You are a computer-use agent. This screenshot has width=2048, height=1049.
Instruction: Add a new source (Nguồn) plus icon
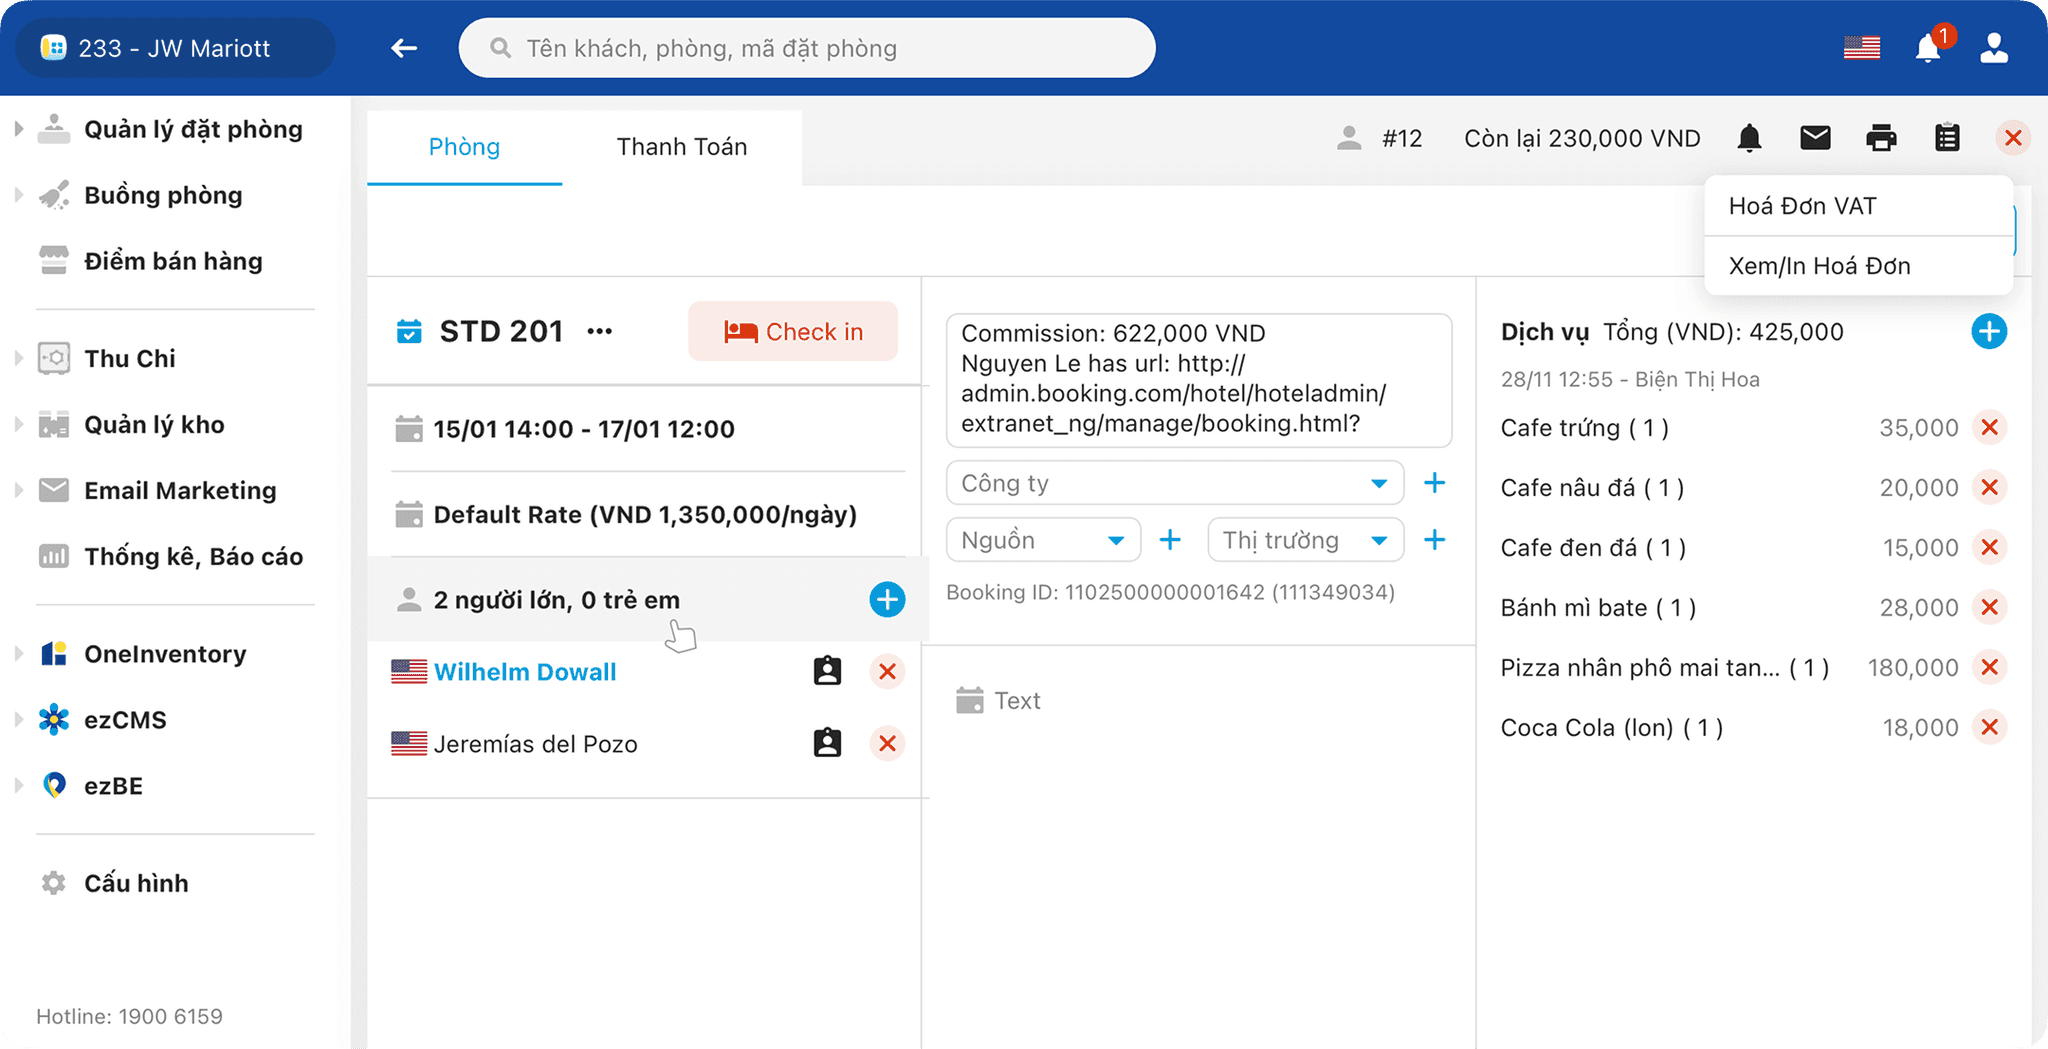tap(1169, 540)
